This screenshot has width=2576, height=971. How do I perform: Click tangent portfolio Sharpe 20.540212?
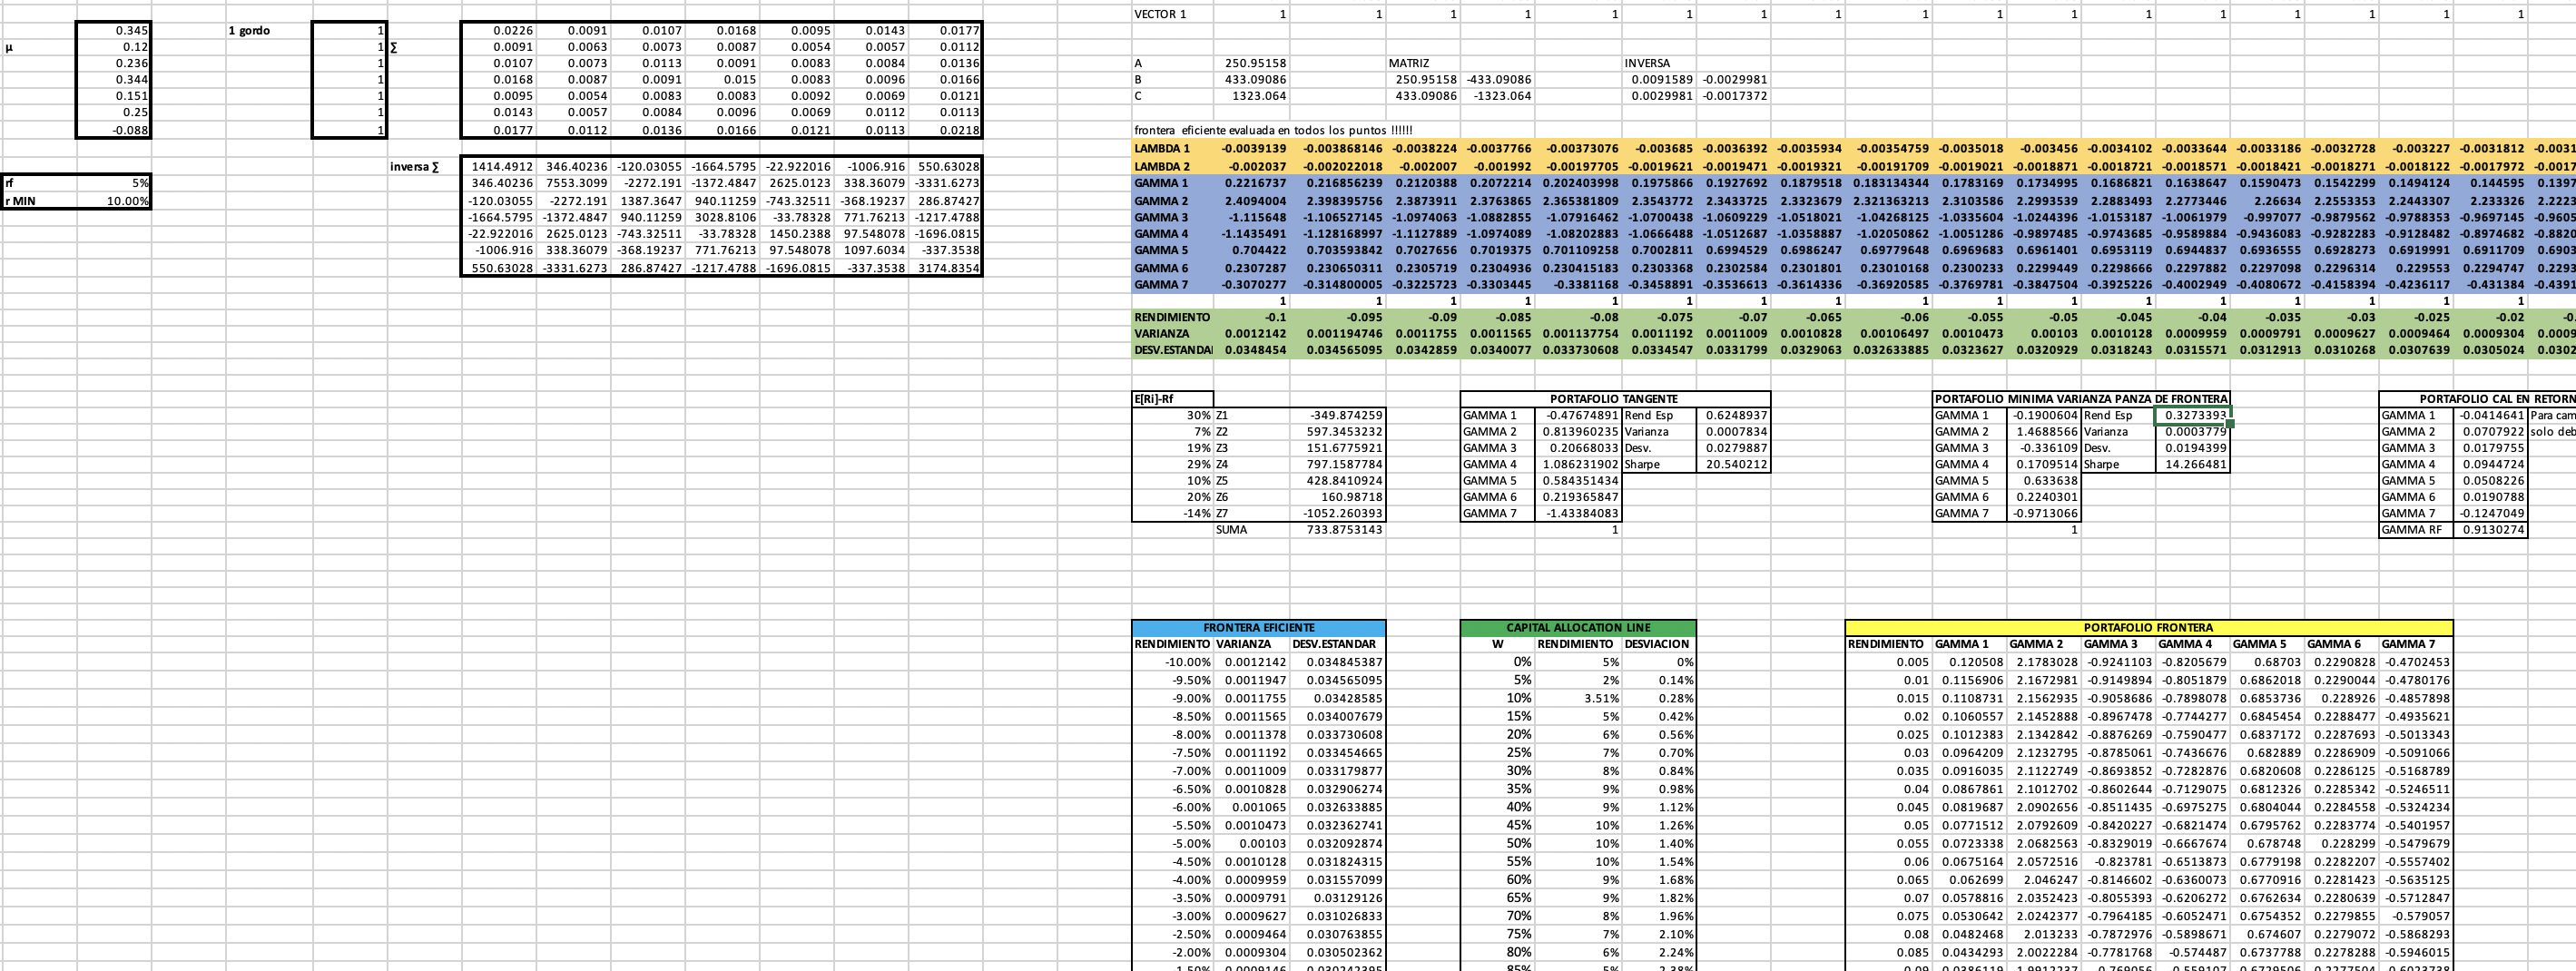point(1734,464)
